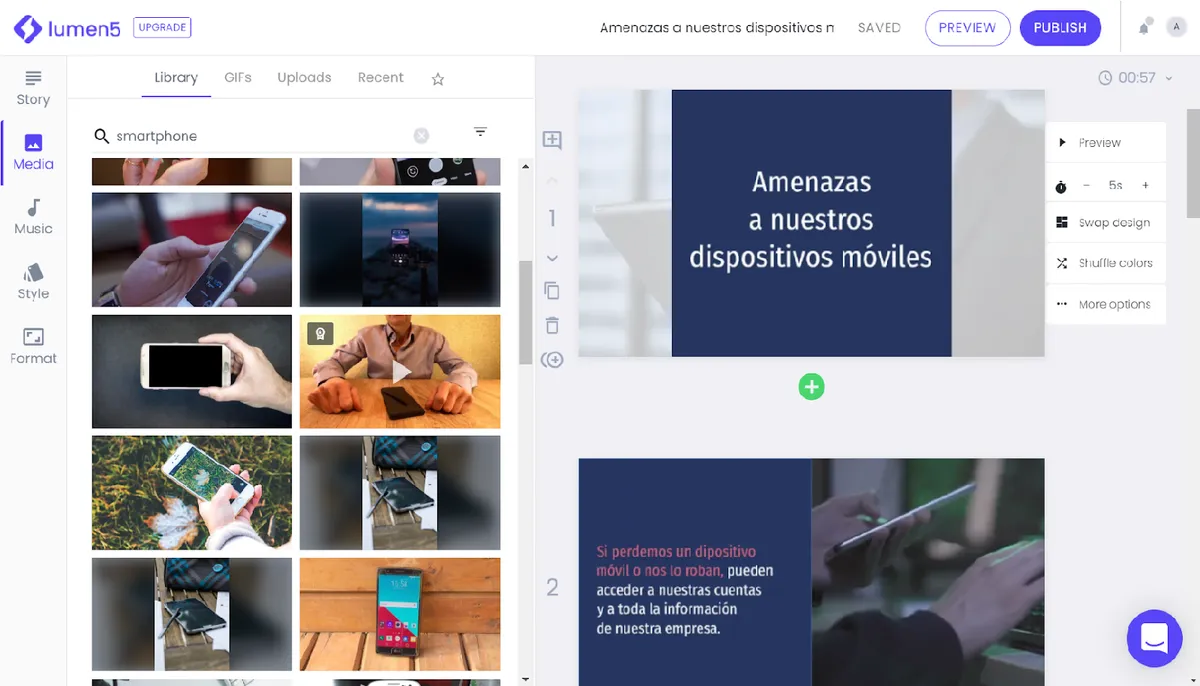Select the horizontal phone with black screen thumbnail
The height and width of the screenshot is (686, 1200).
[192, 371]
